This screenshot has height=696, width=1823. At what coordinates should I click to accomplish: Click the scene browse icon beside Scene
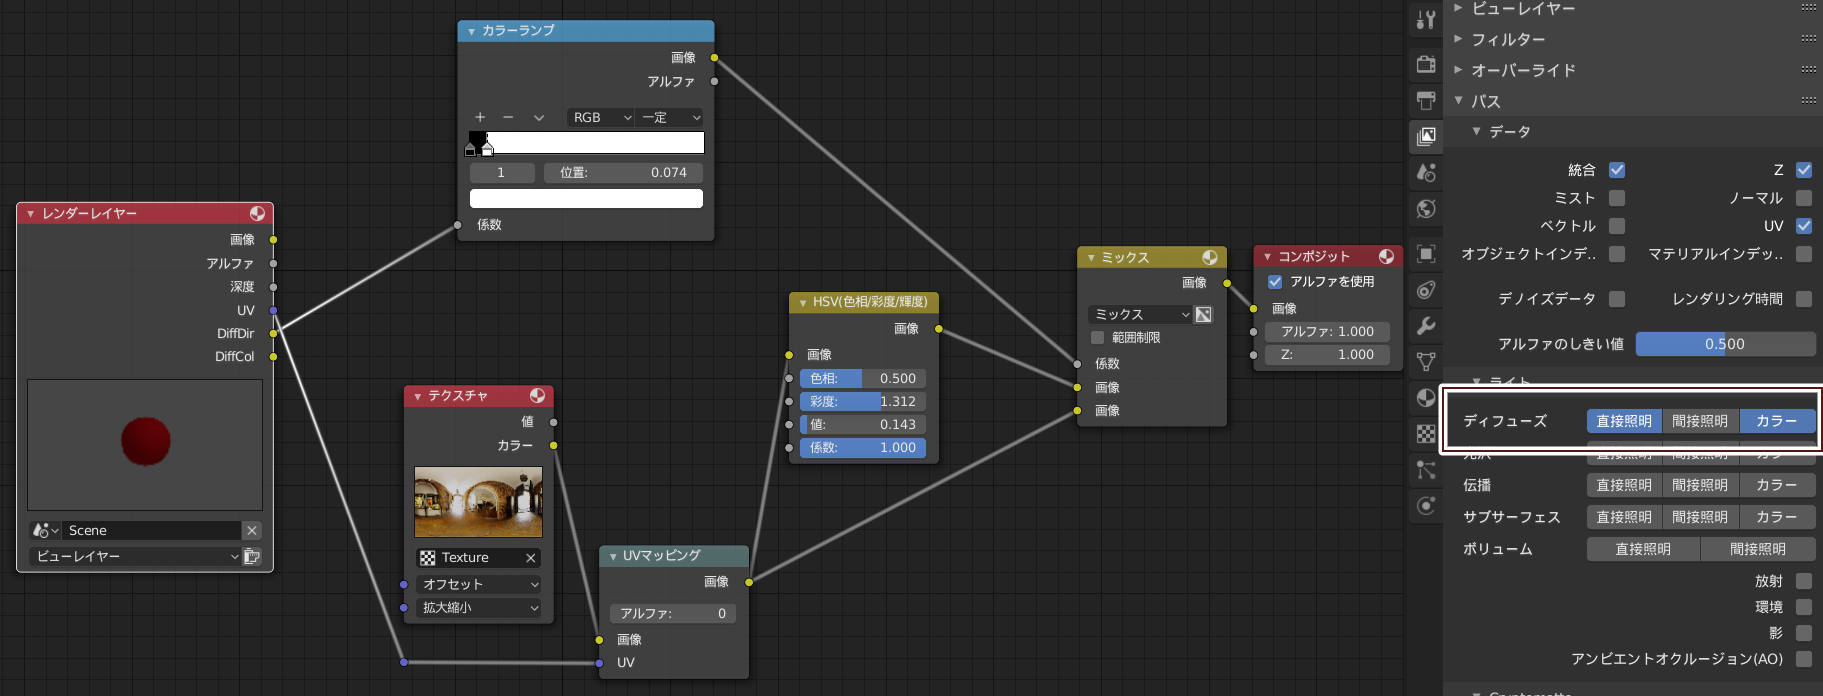(x=45, y=530)
